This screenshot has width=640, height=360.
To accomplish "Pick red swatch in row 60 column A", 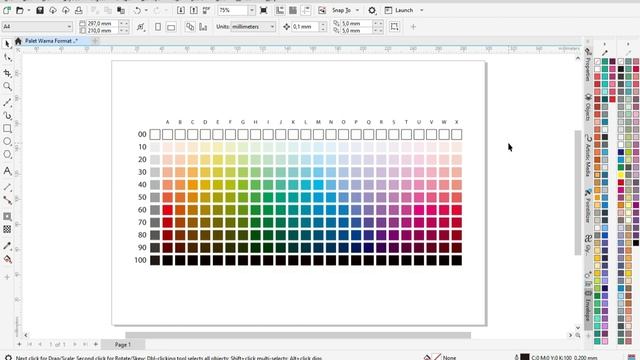I will [167, 210].
